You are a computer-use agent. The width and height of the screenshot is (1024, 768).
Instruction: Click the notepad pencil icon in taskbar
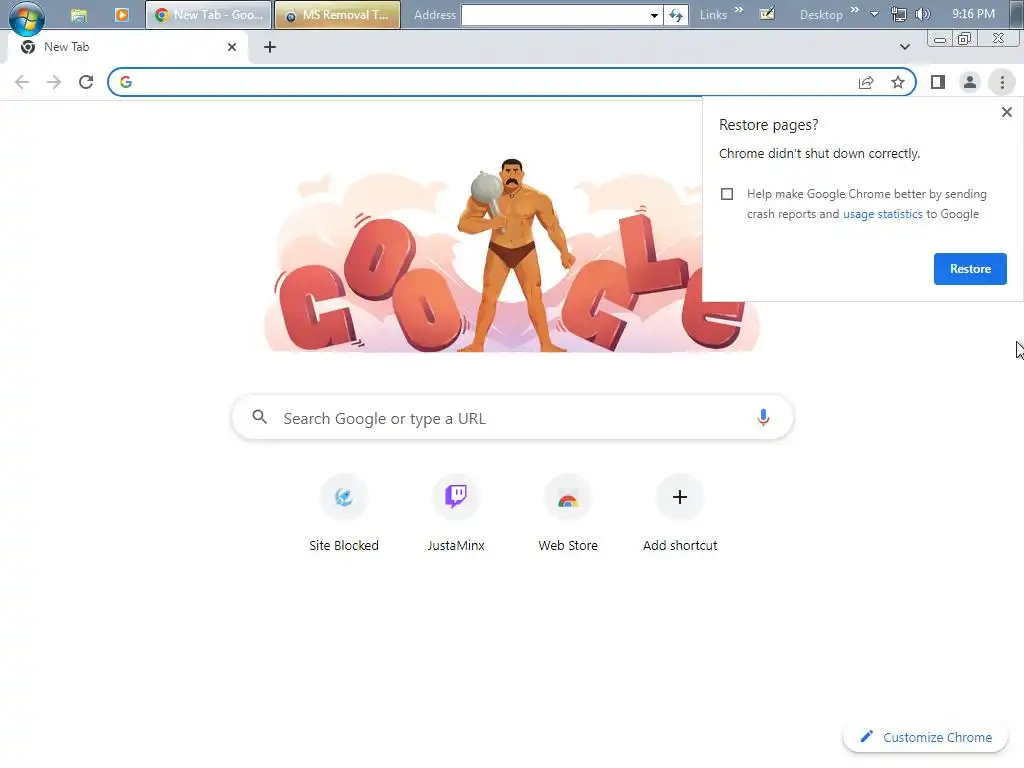767,13
